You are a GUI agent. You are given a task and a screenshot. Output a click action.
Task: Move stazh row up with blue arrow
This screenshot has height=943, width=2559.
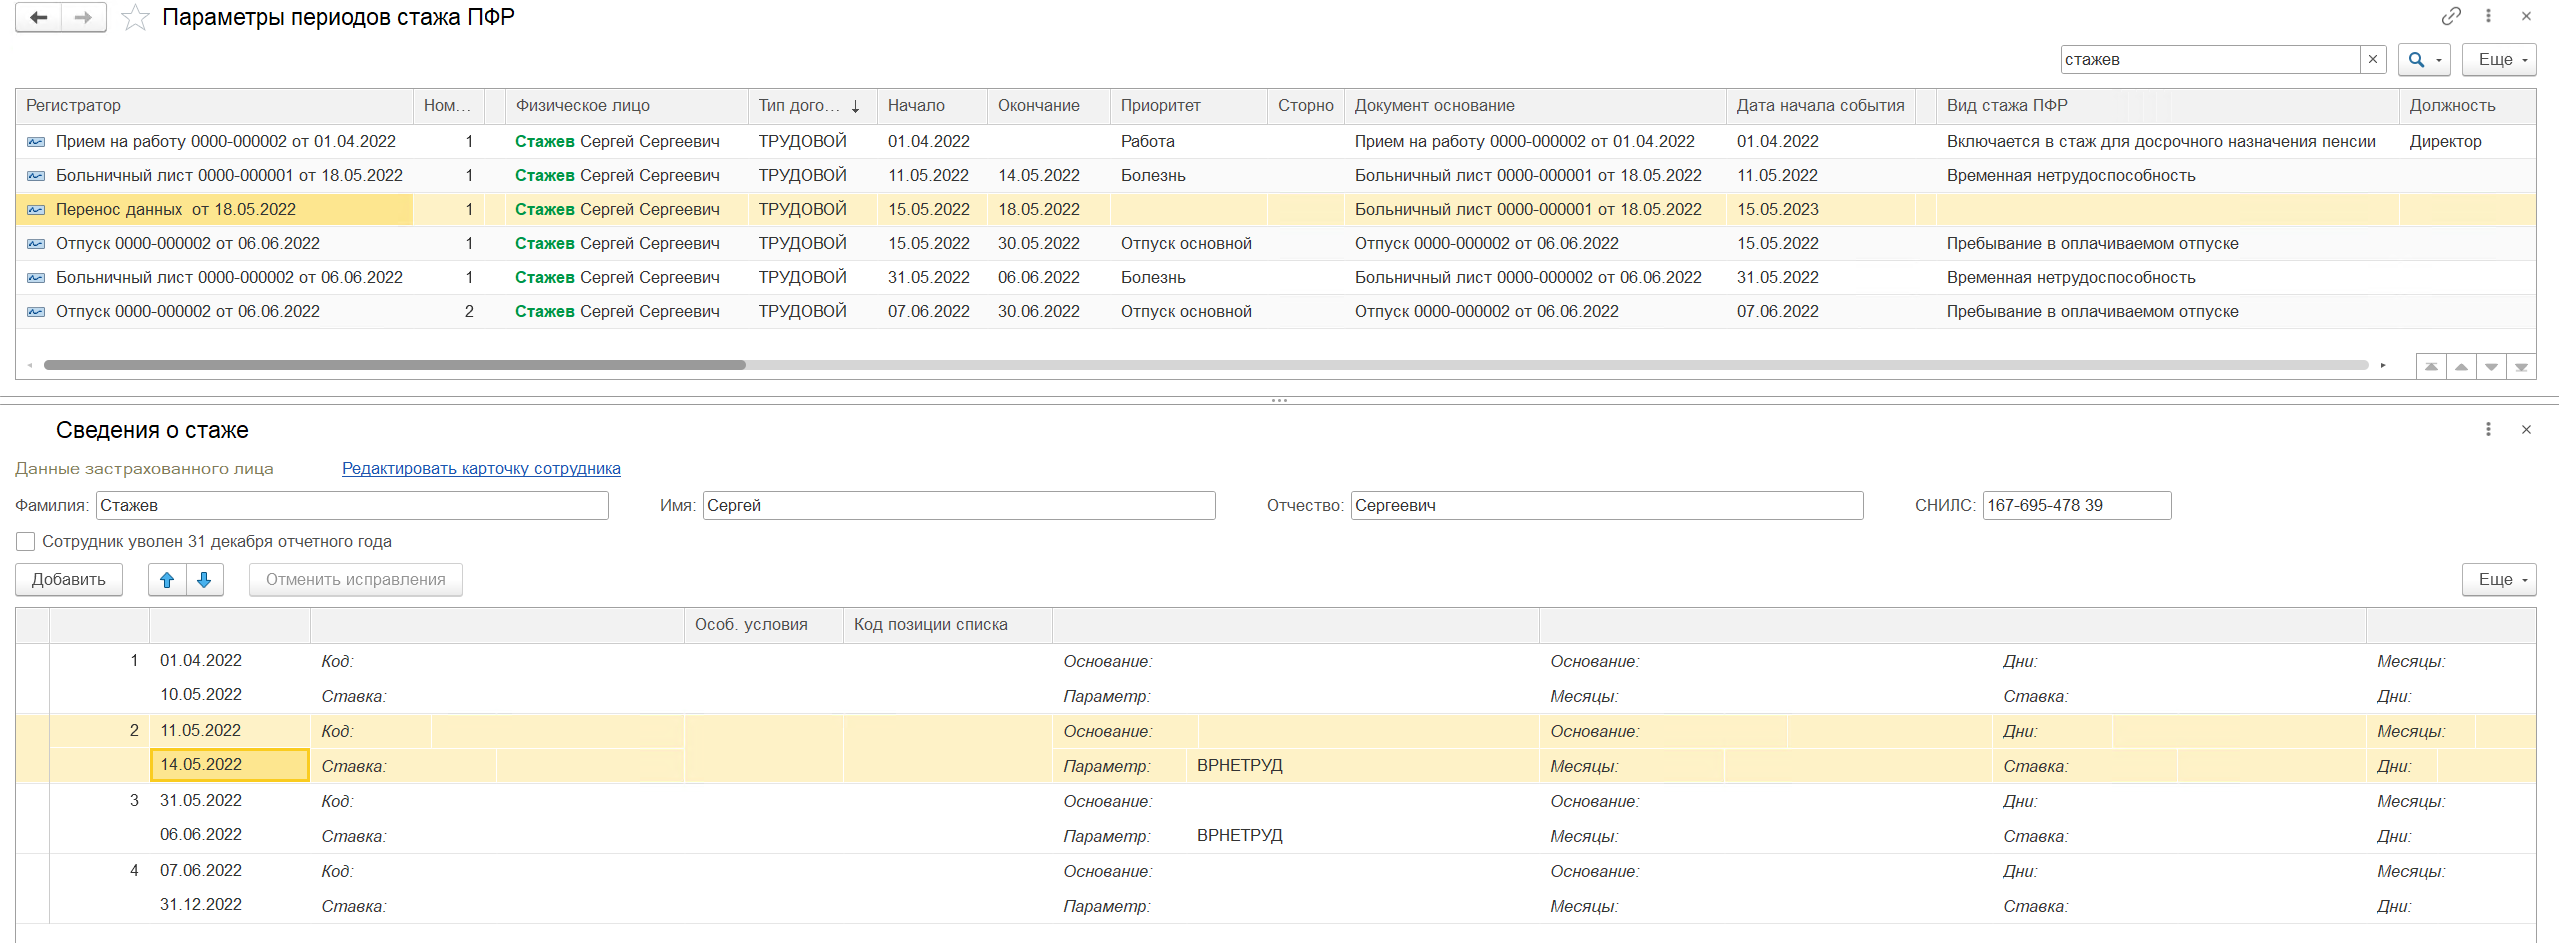(x=167, y=580)
